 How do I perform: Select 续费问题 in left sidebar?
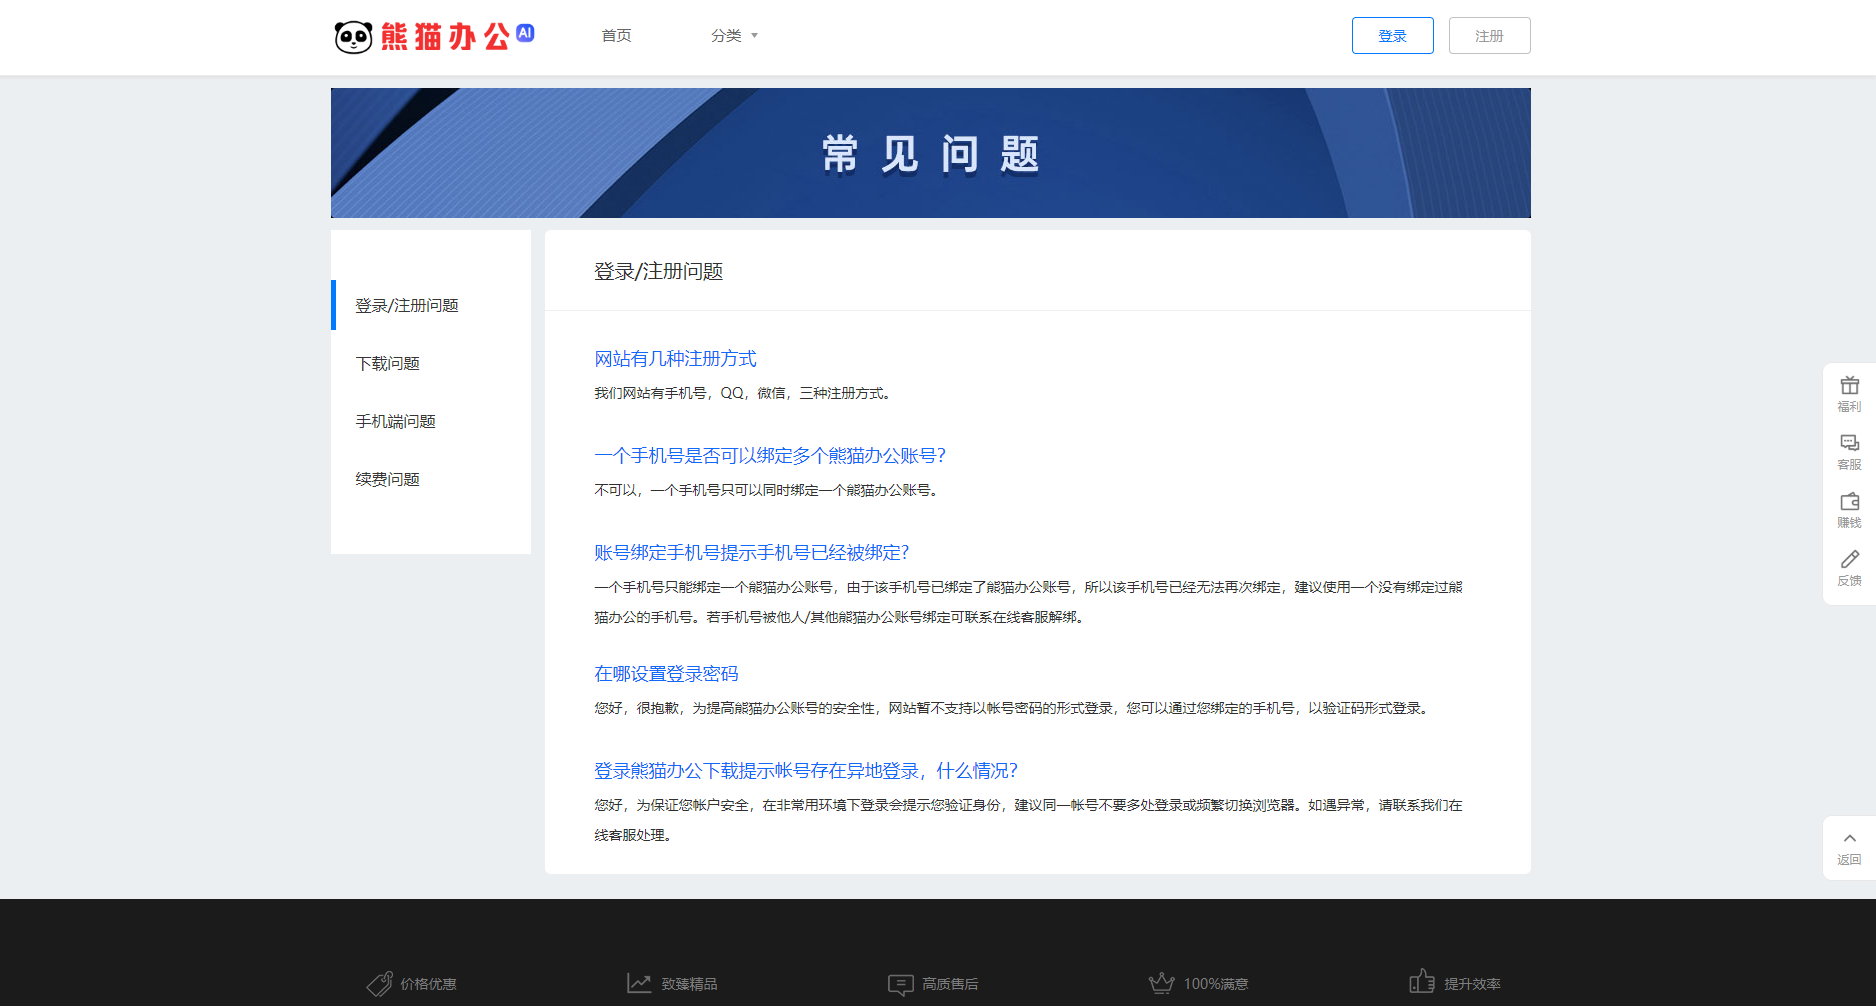387,479
